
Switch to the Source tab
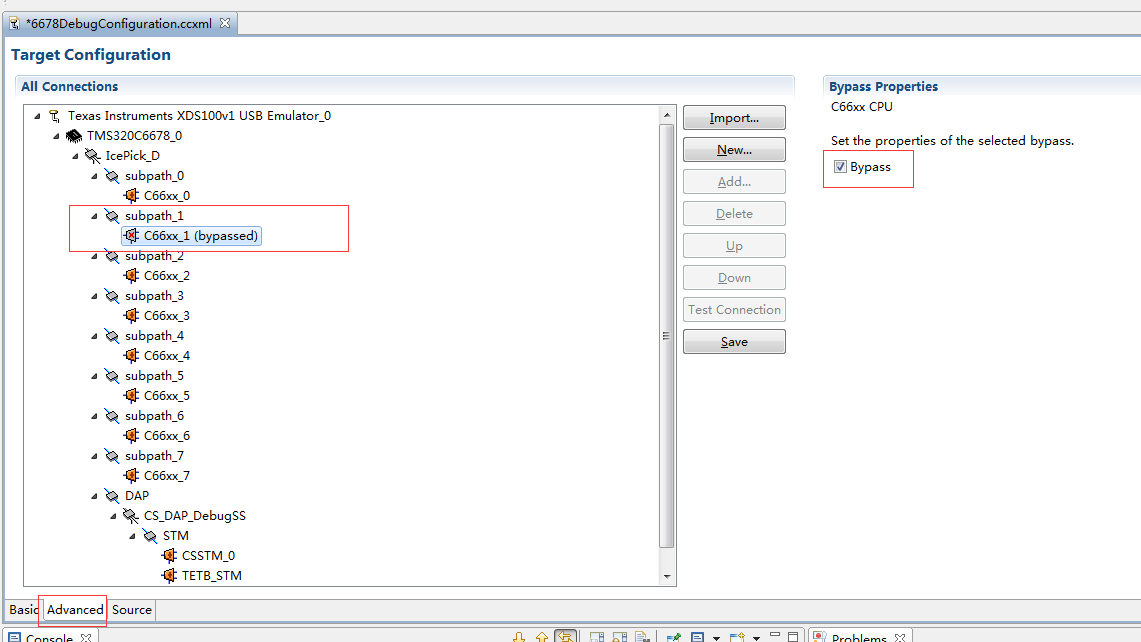click(x=132, y=610)
